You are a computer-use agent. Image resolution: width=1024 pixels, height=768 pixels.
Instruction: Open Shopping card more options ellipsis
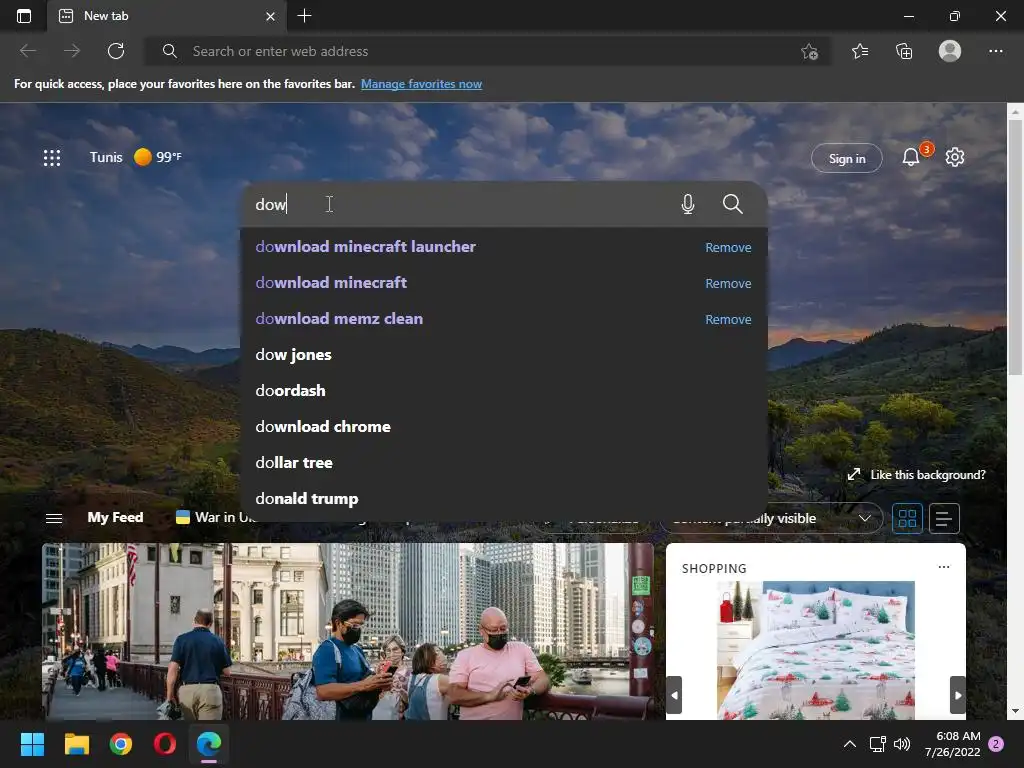(944, 567)
